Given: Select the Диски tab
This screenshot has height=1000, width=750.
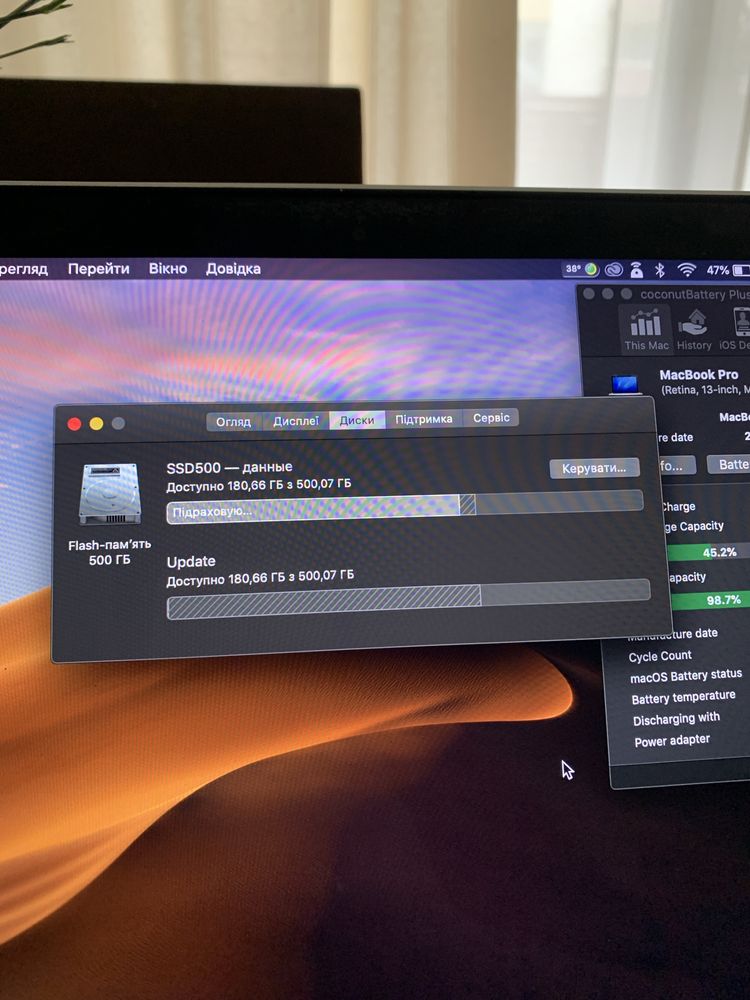Looking at the screenshot, I should click(x=357, y=420).
